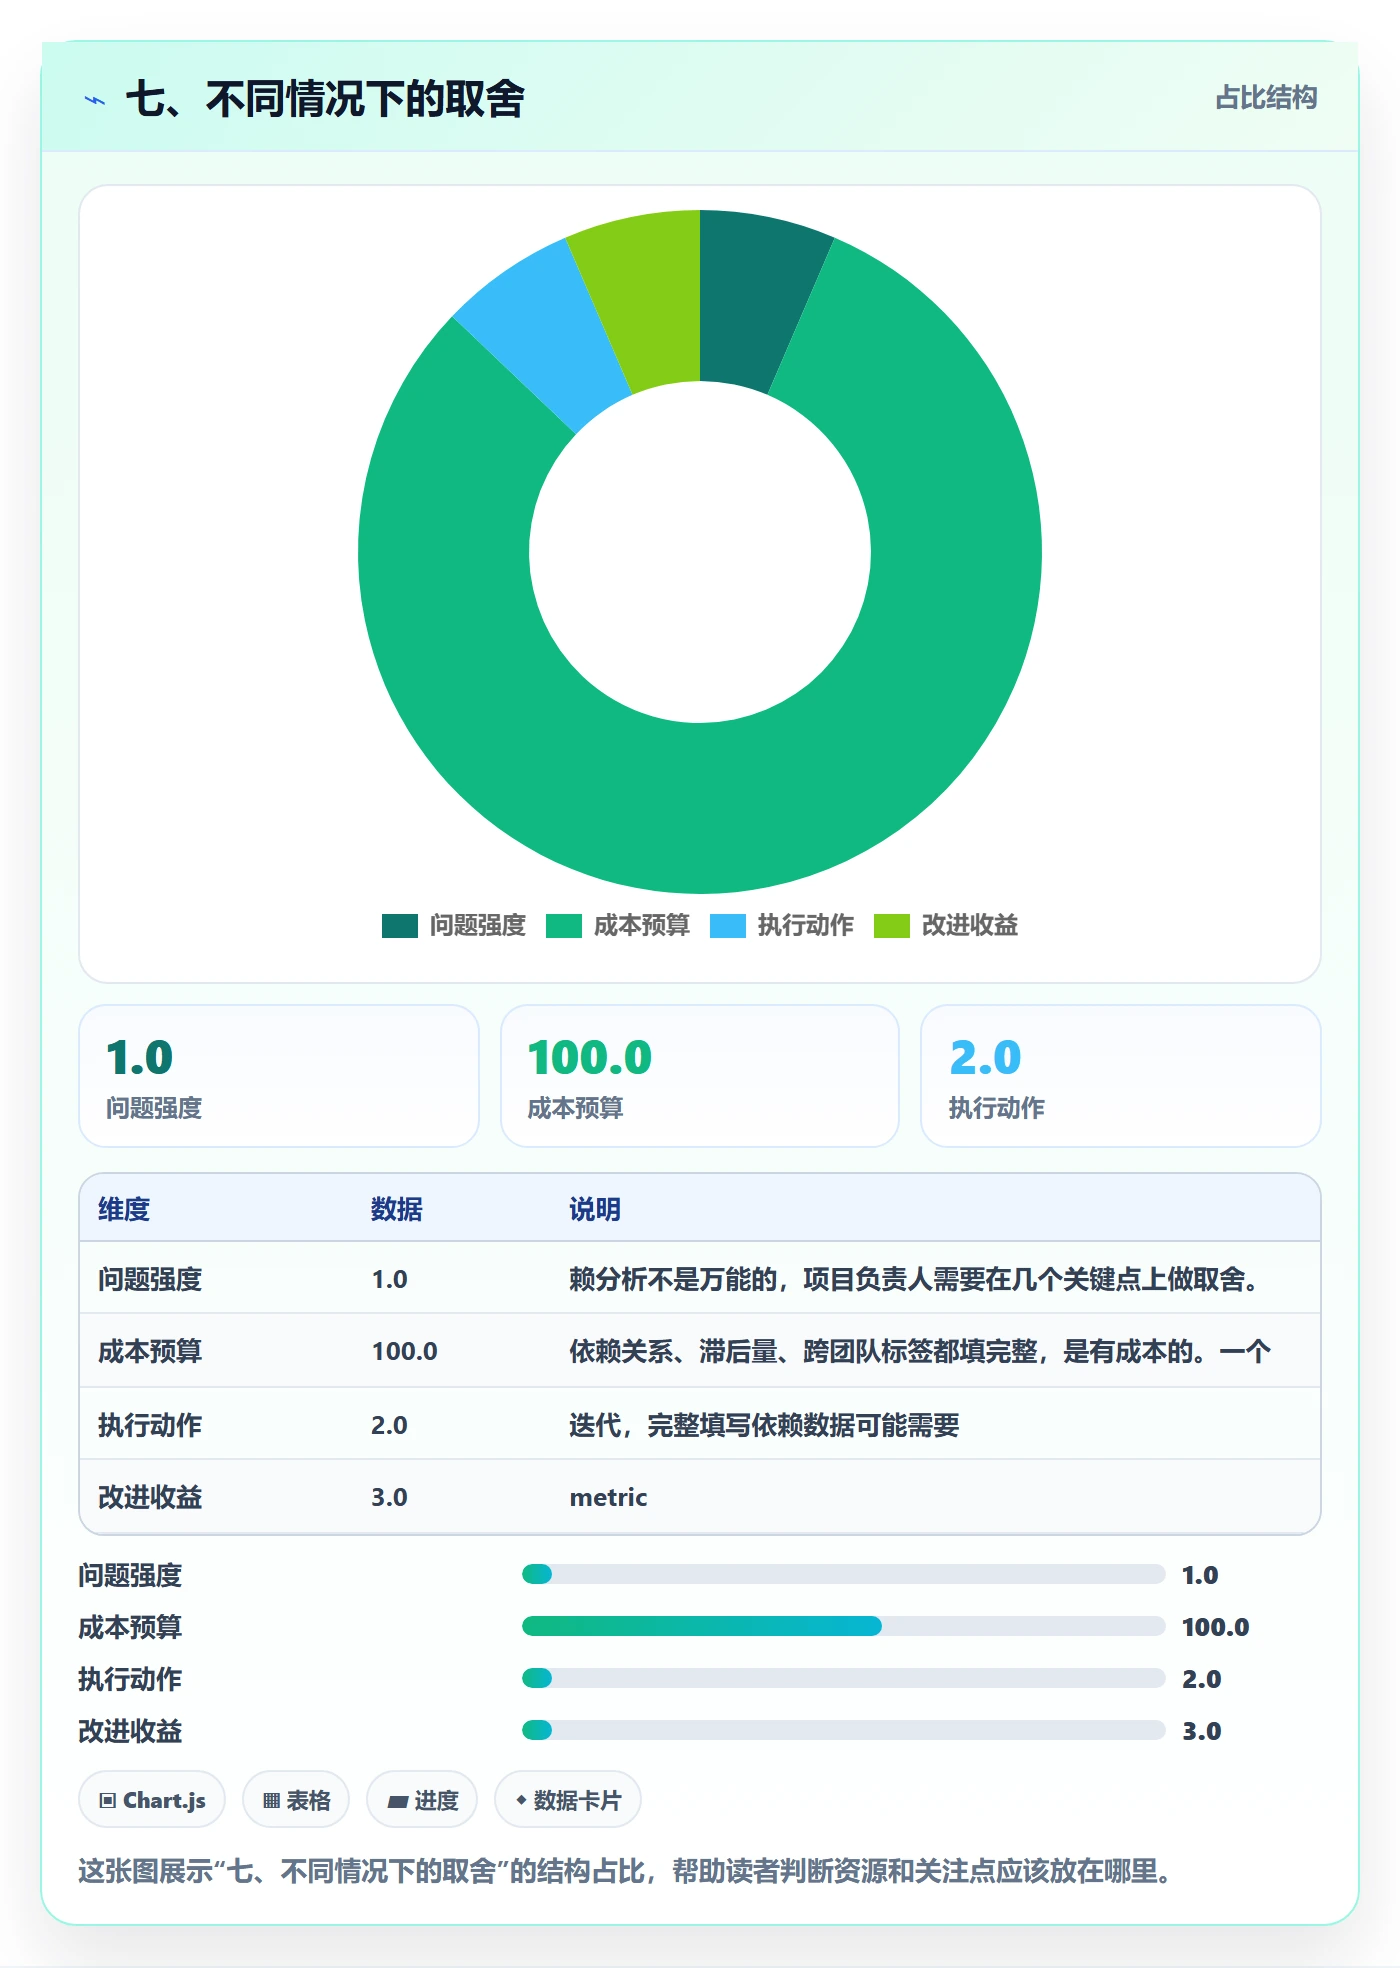This screenshot has width=1400, height=1968.
Task: Click the 数据 table column header
Action: [397, 1209]
